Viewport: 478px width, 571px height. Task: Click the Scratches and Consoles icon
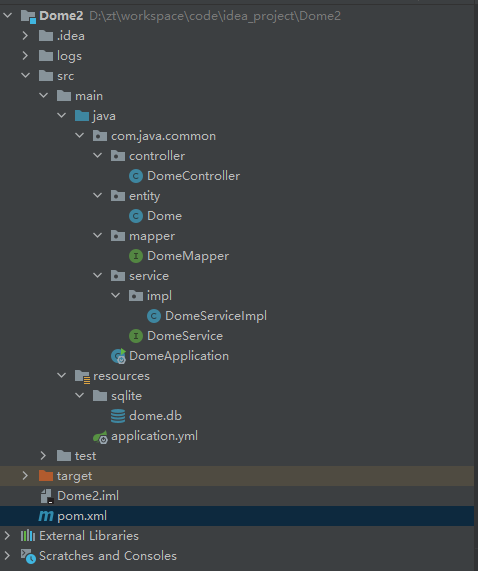point(28,556)
